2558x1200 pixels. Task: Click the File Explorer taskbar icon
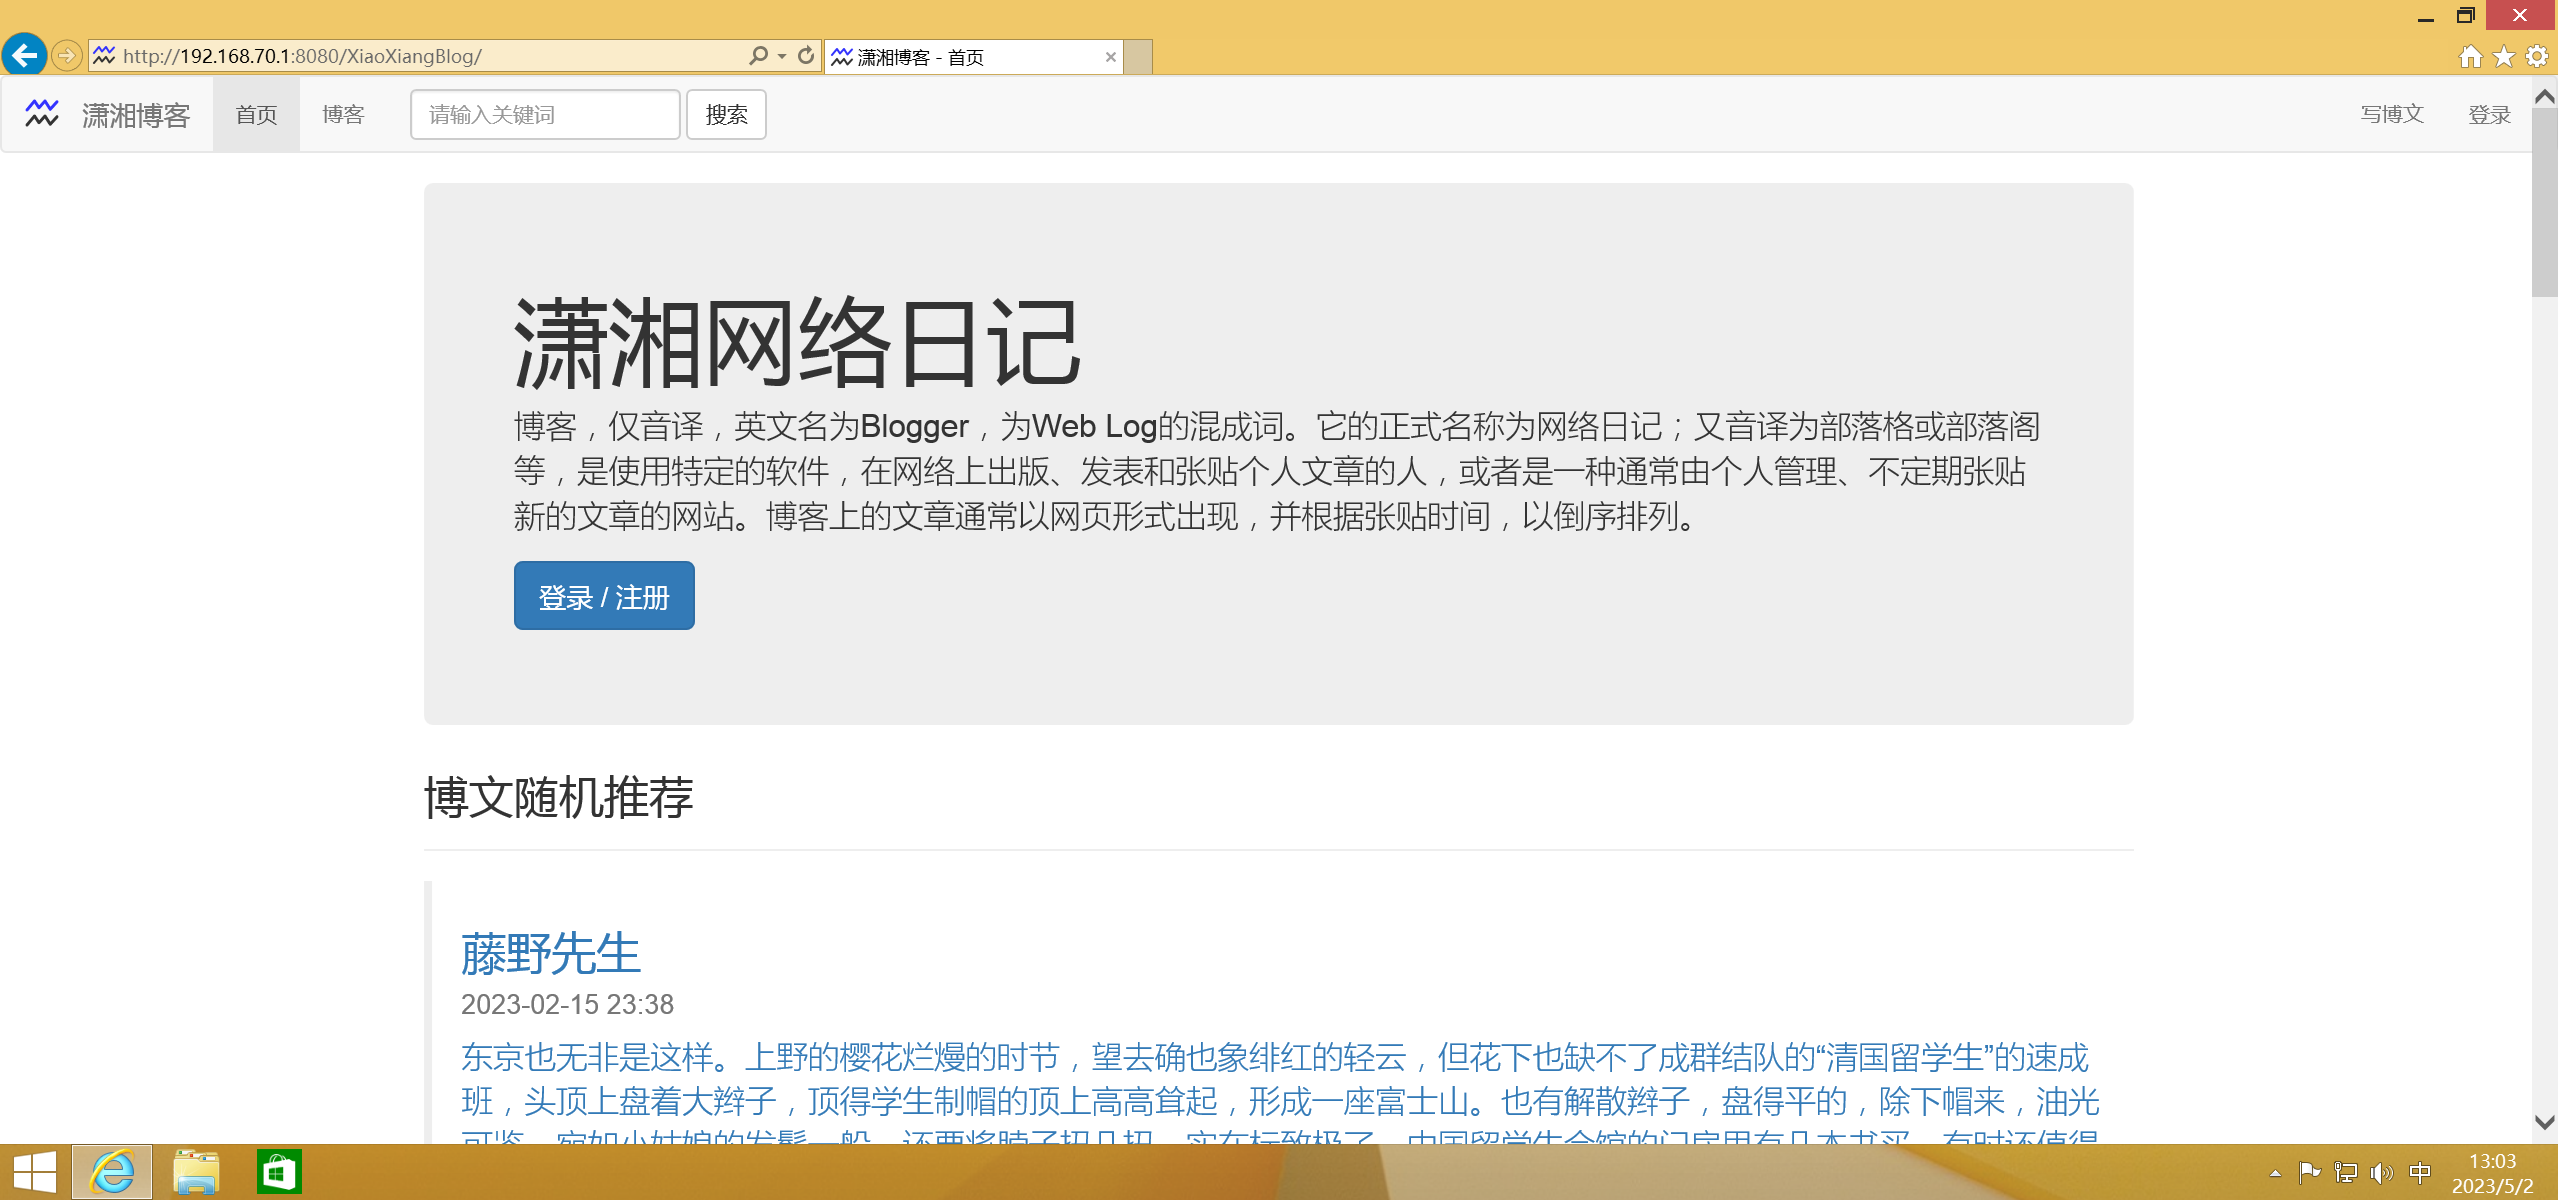tap(196, 1172)
